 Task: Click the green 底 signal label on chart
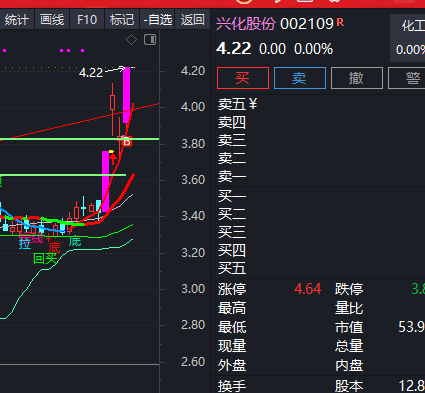[x=75, y=241]
